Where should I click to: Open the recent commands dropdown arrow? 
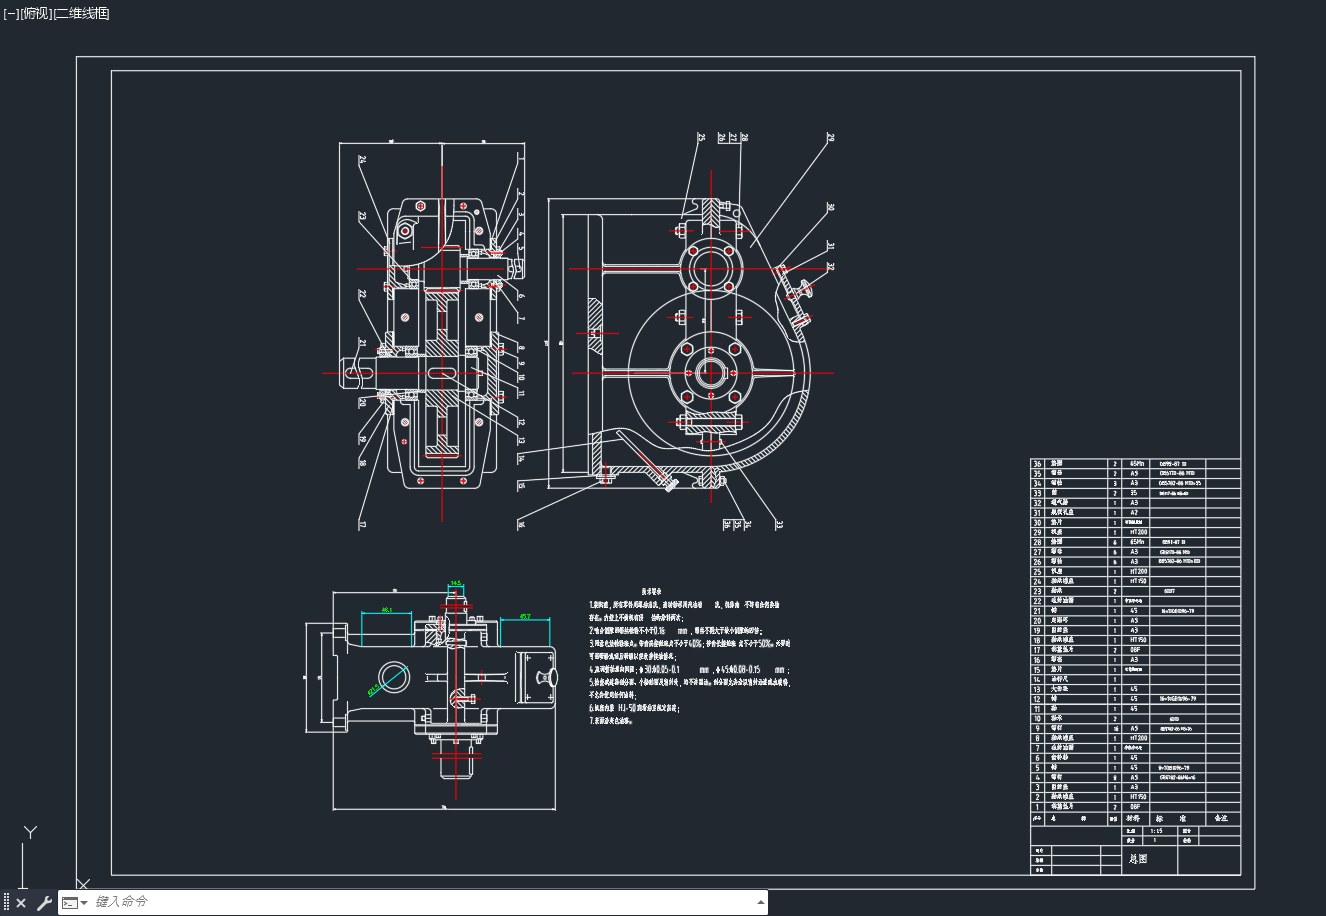coord(84,903)
